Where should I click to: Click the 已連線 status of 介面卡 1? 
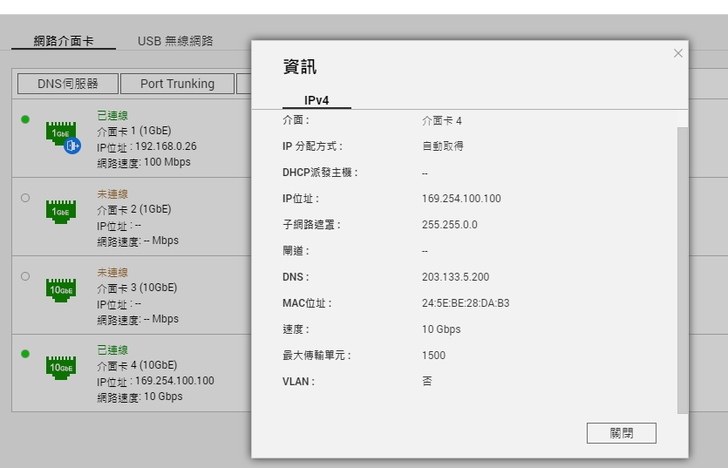(x=112, y=115)
